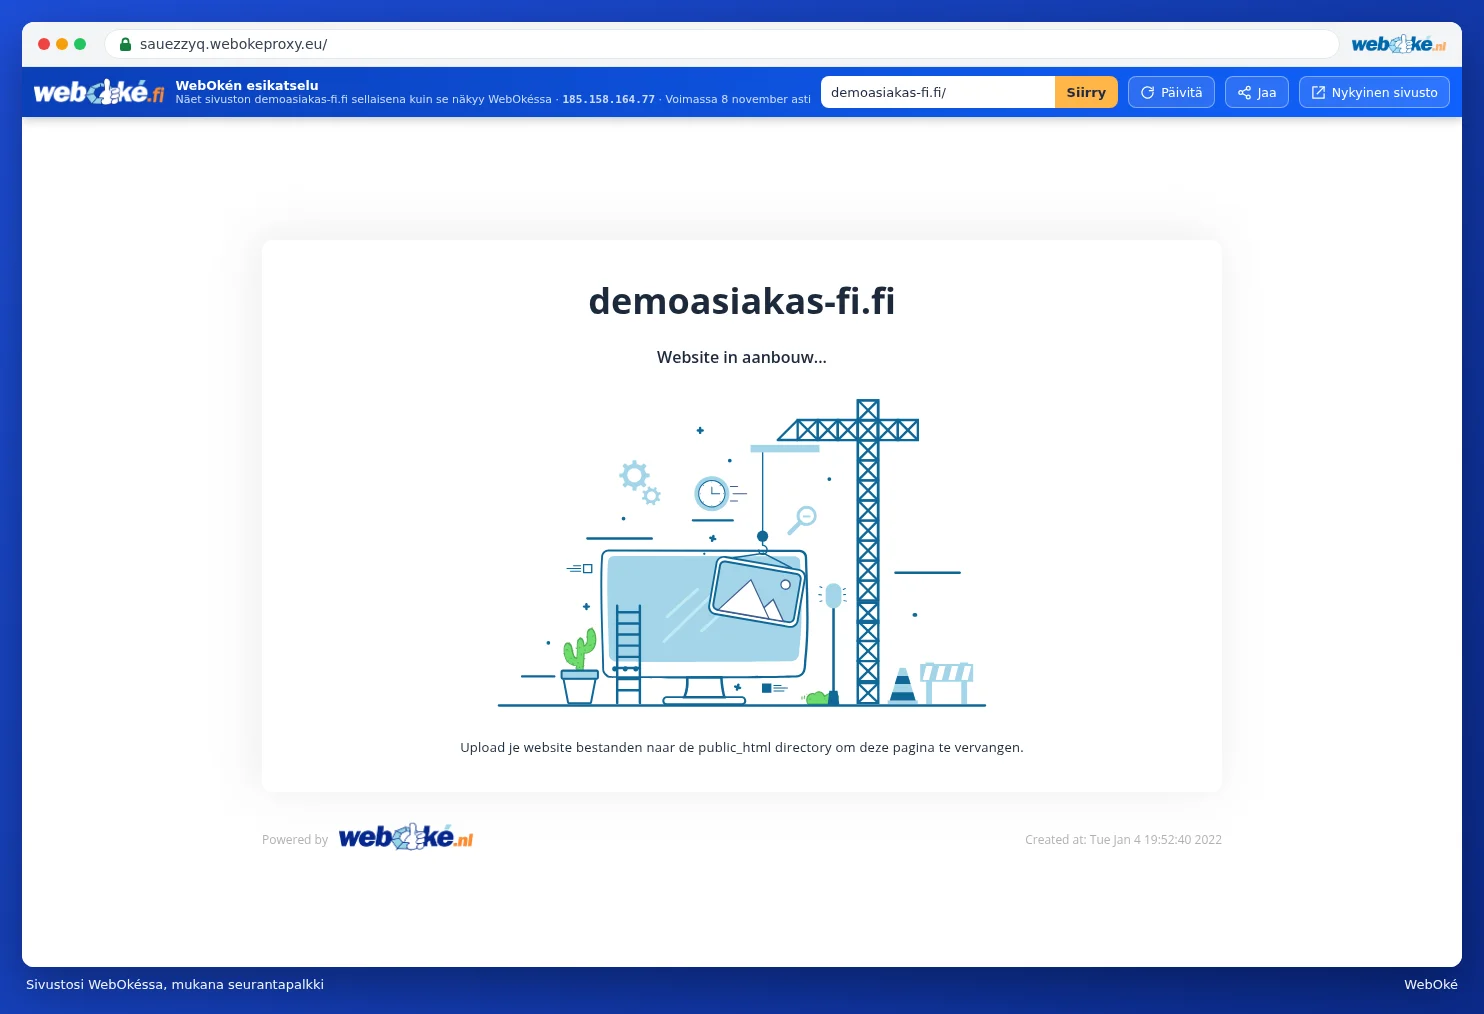The width and height of the screenshot is (1484, 1014).
Task: Click the 'Powered by' text
Action: coord(295,840)
